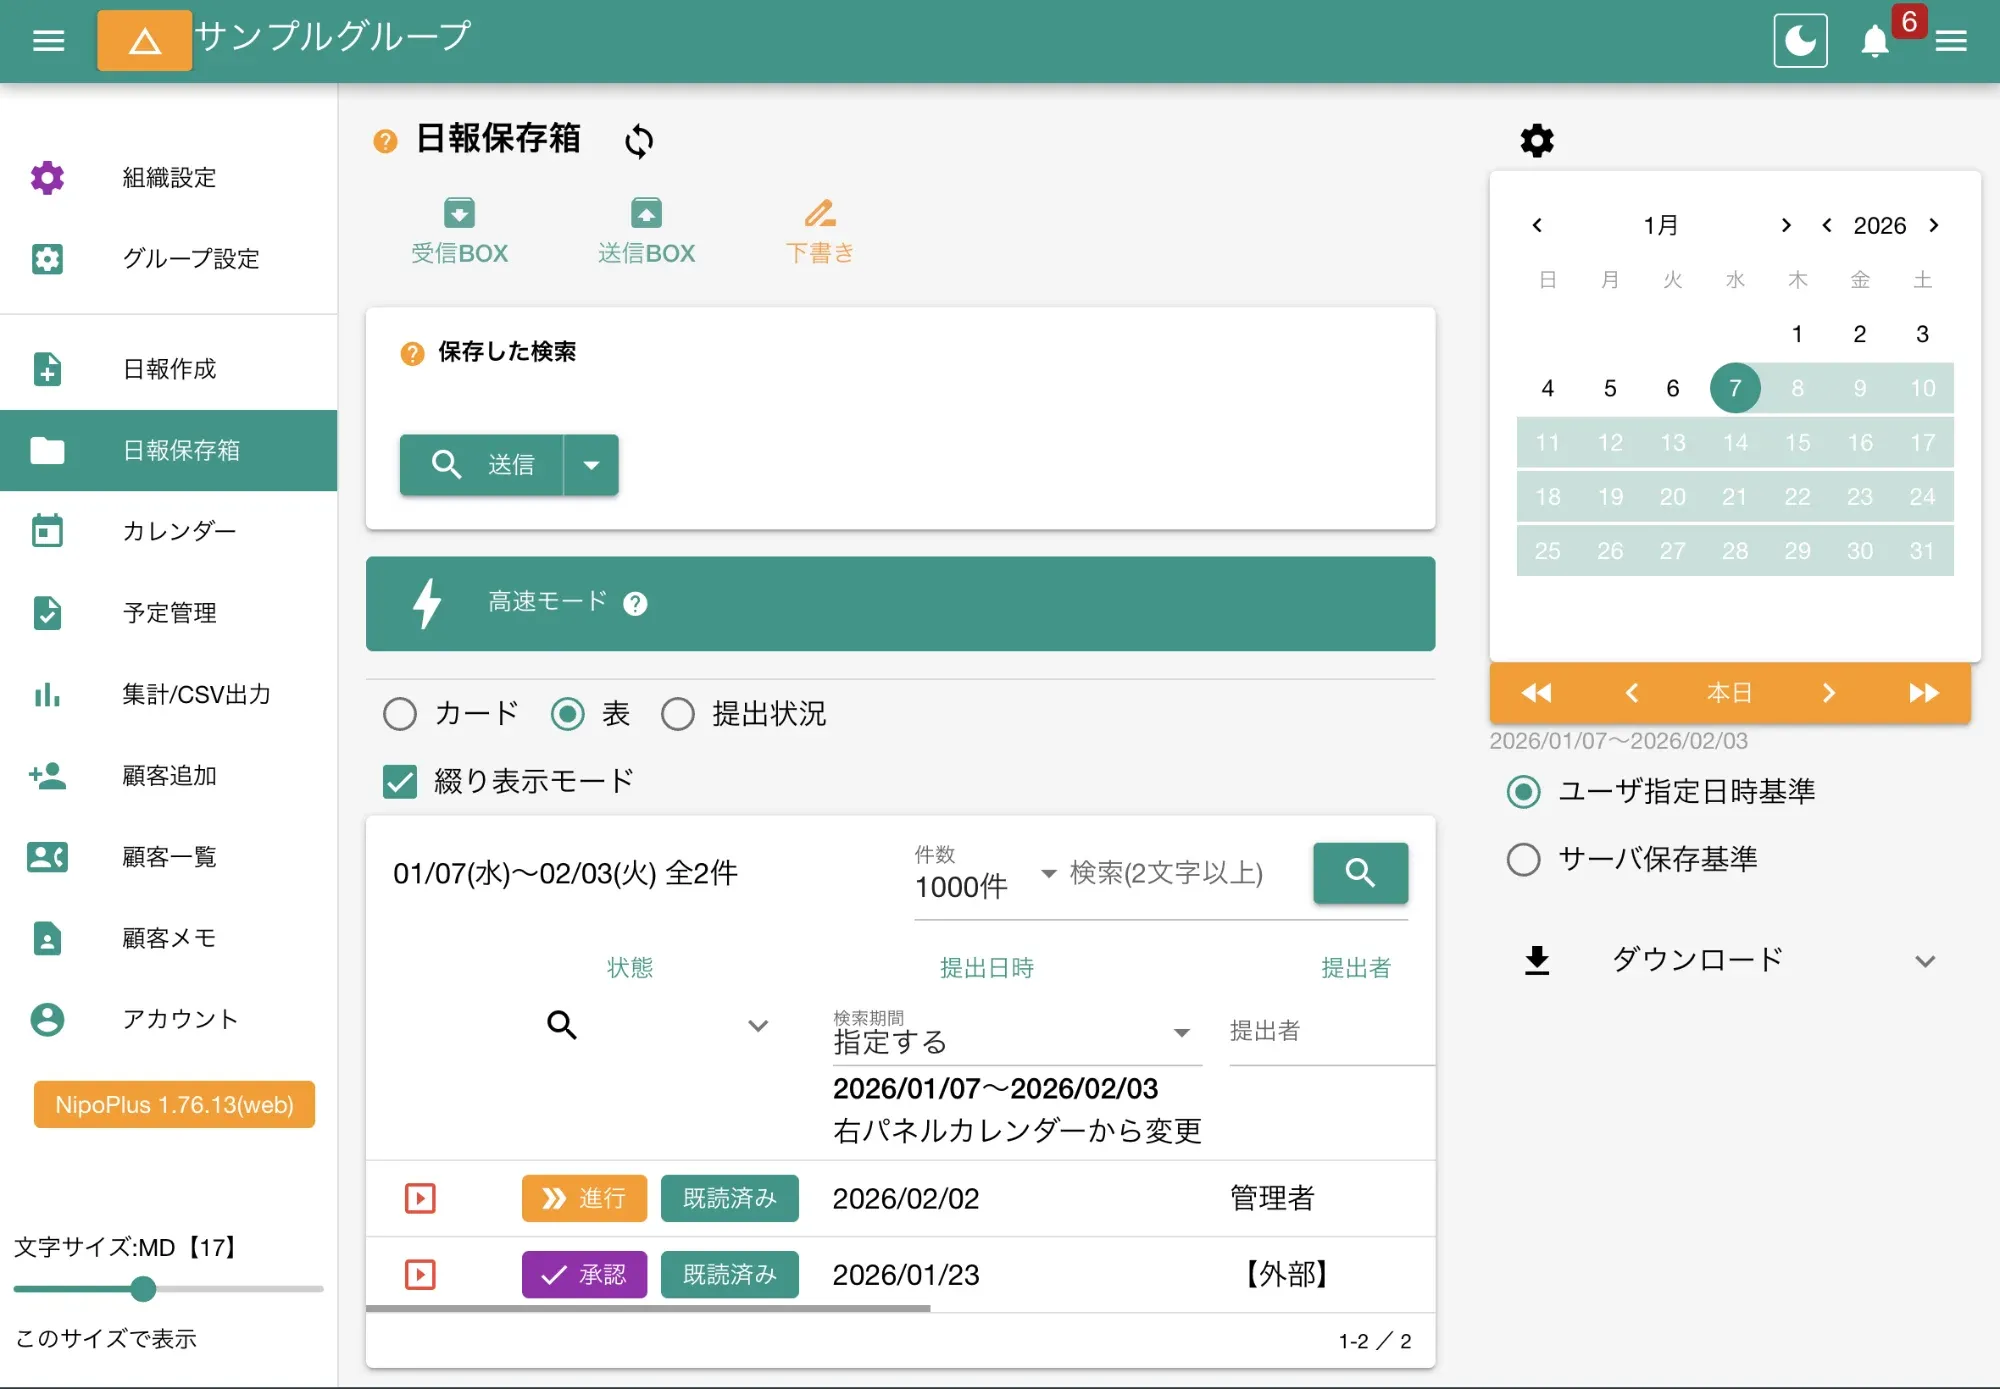Expand the 送信 saved search dropdown arrow

tap(592, 465)
